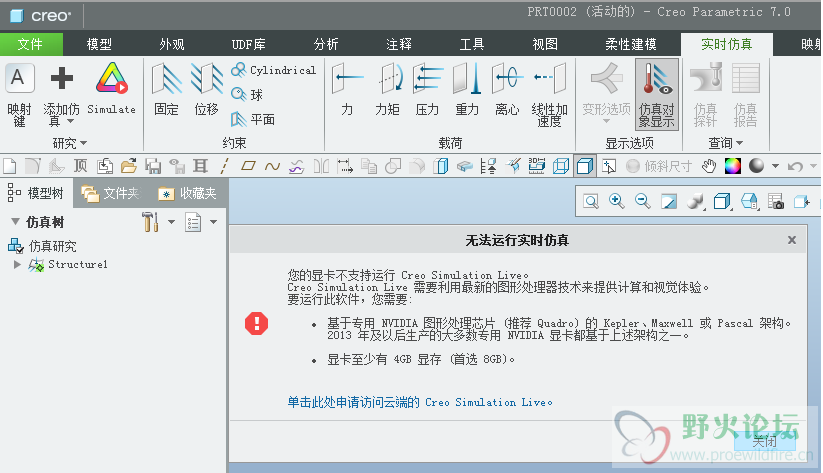Switch to the 柔性建模 tab
This screenshot has width=823, height=473.
click(630, 44)
